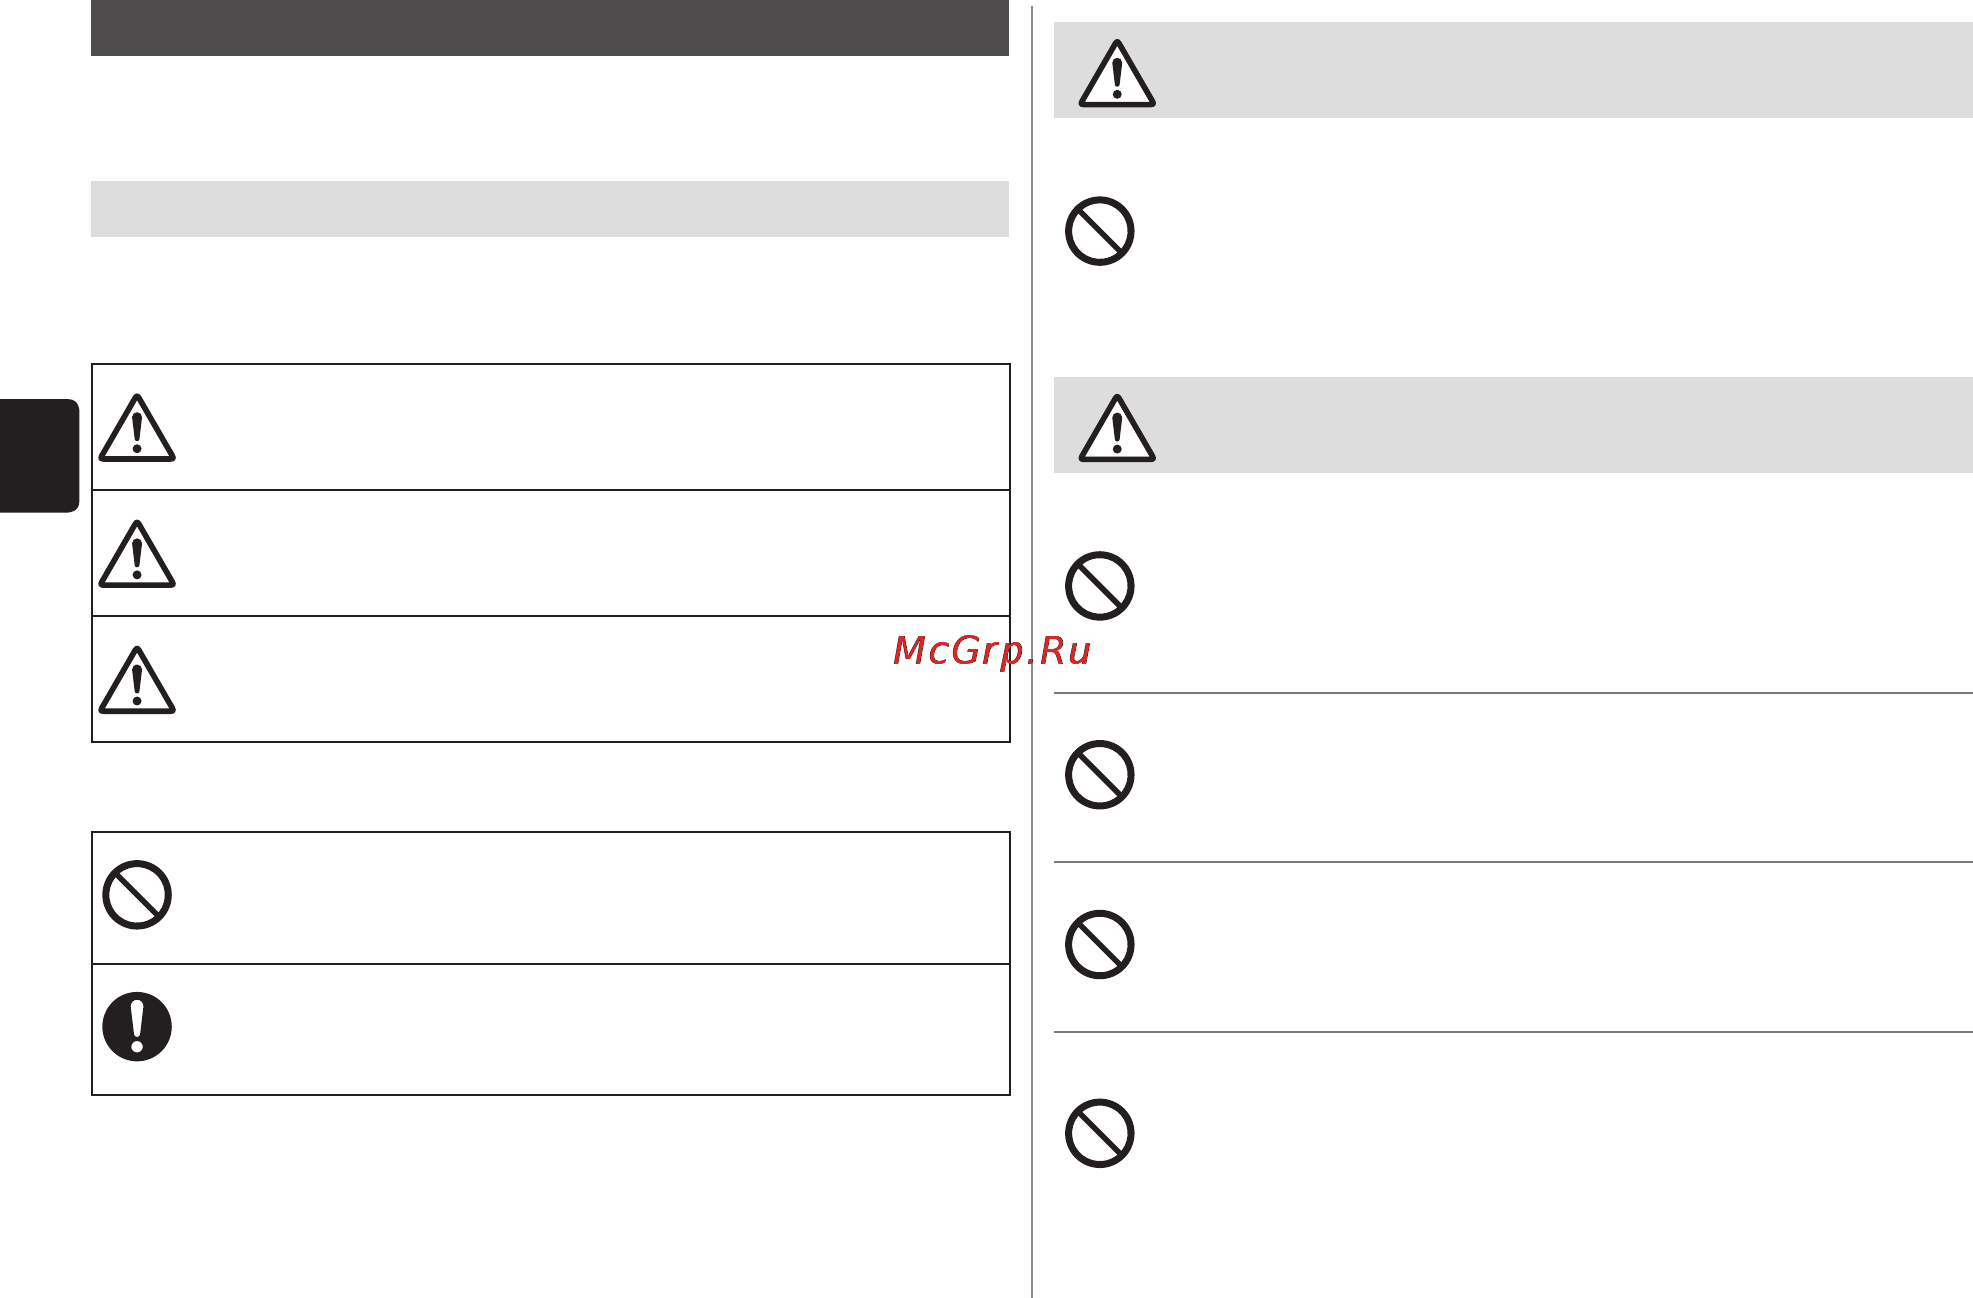Click the bottommost prohibition icon on right page
Screen dimensions: 1973x1298
[1100, 1134]
